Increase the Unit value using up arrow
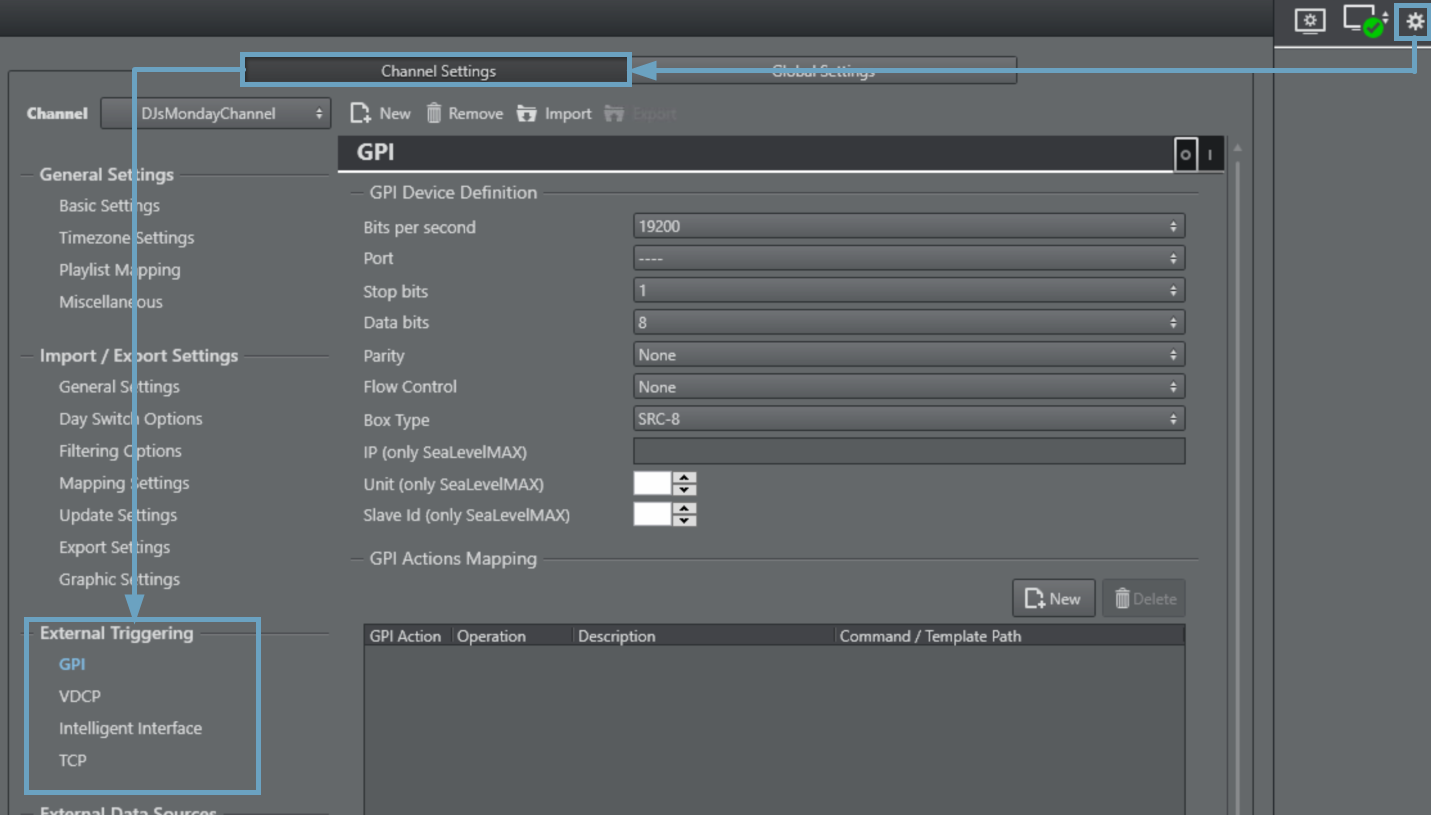 click(685, 478)
